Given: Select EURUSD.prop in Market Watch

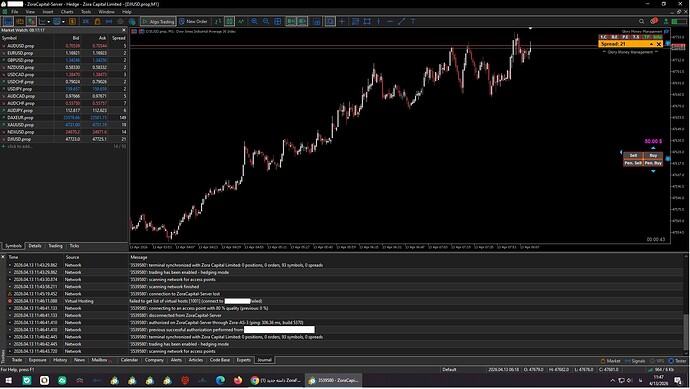Looking at the screenshot, I should point(64,53).
